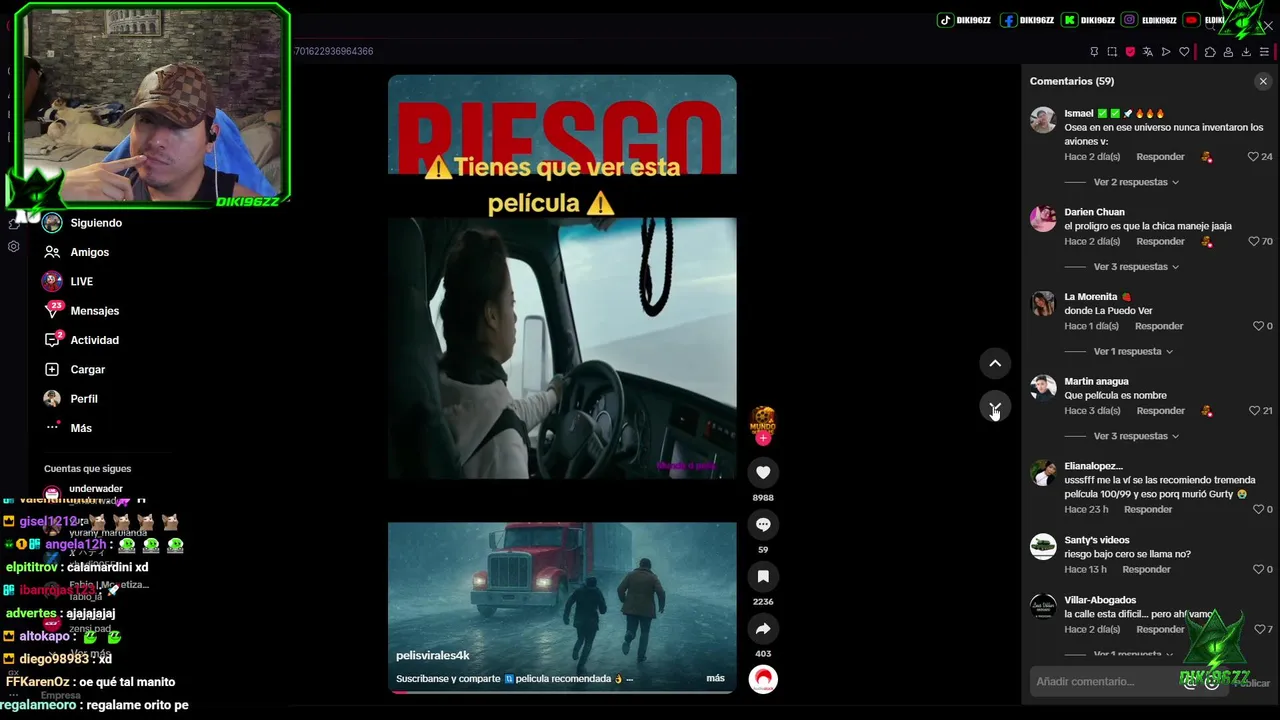
Task: Save video with the bookmark icon
Action: 763,576
